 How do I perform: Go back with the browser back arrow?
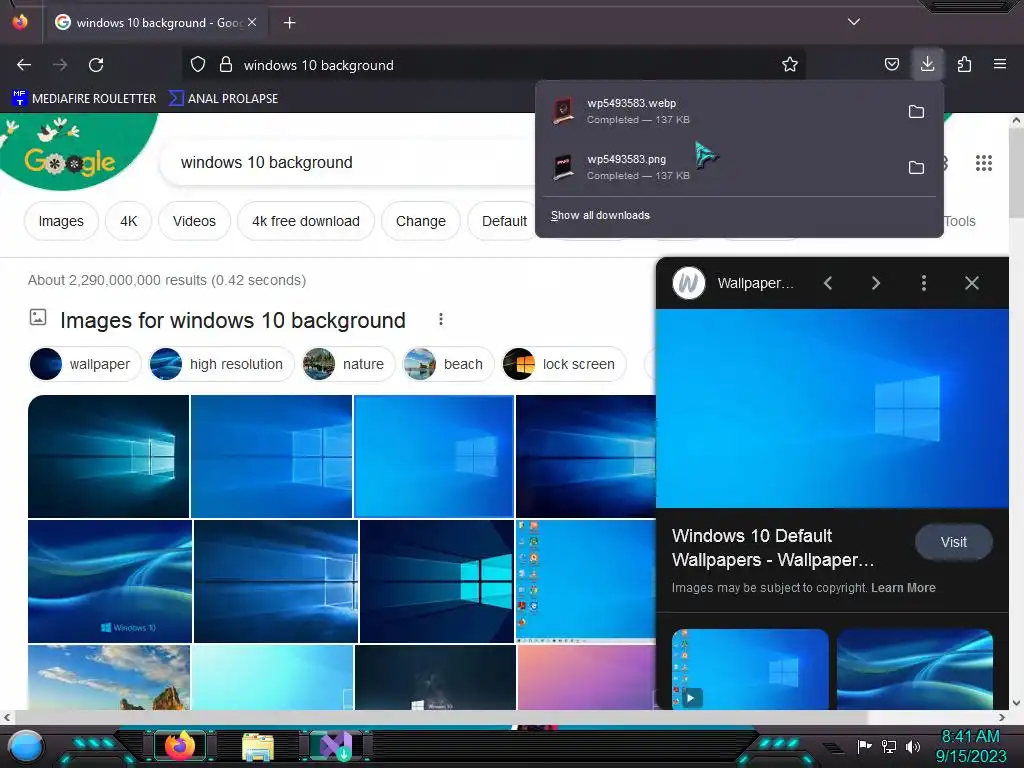pyautogui.click(x=24, y=65)
